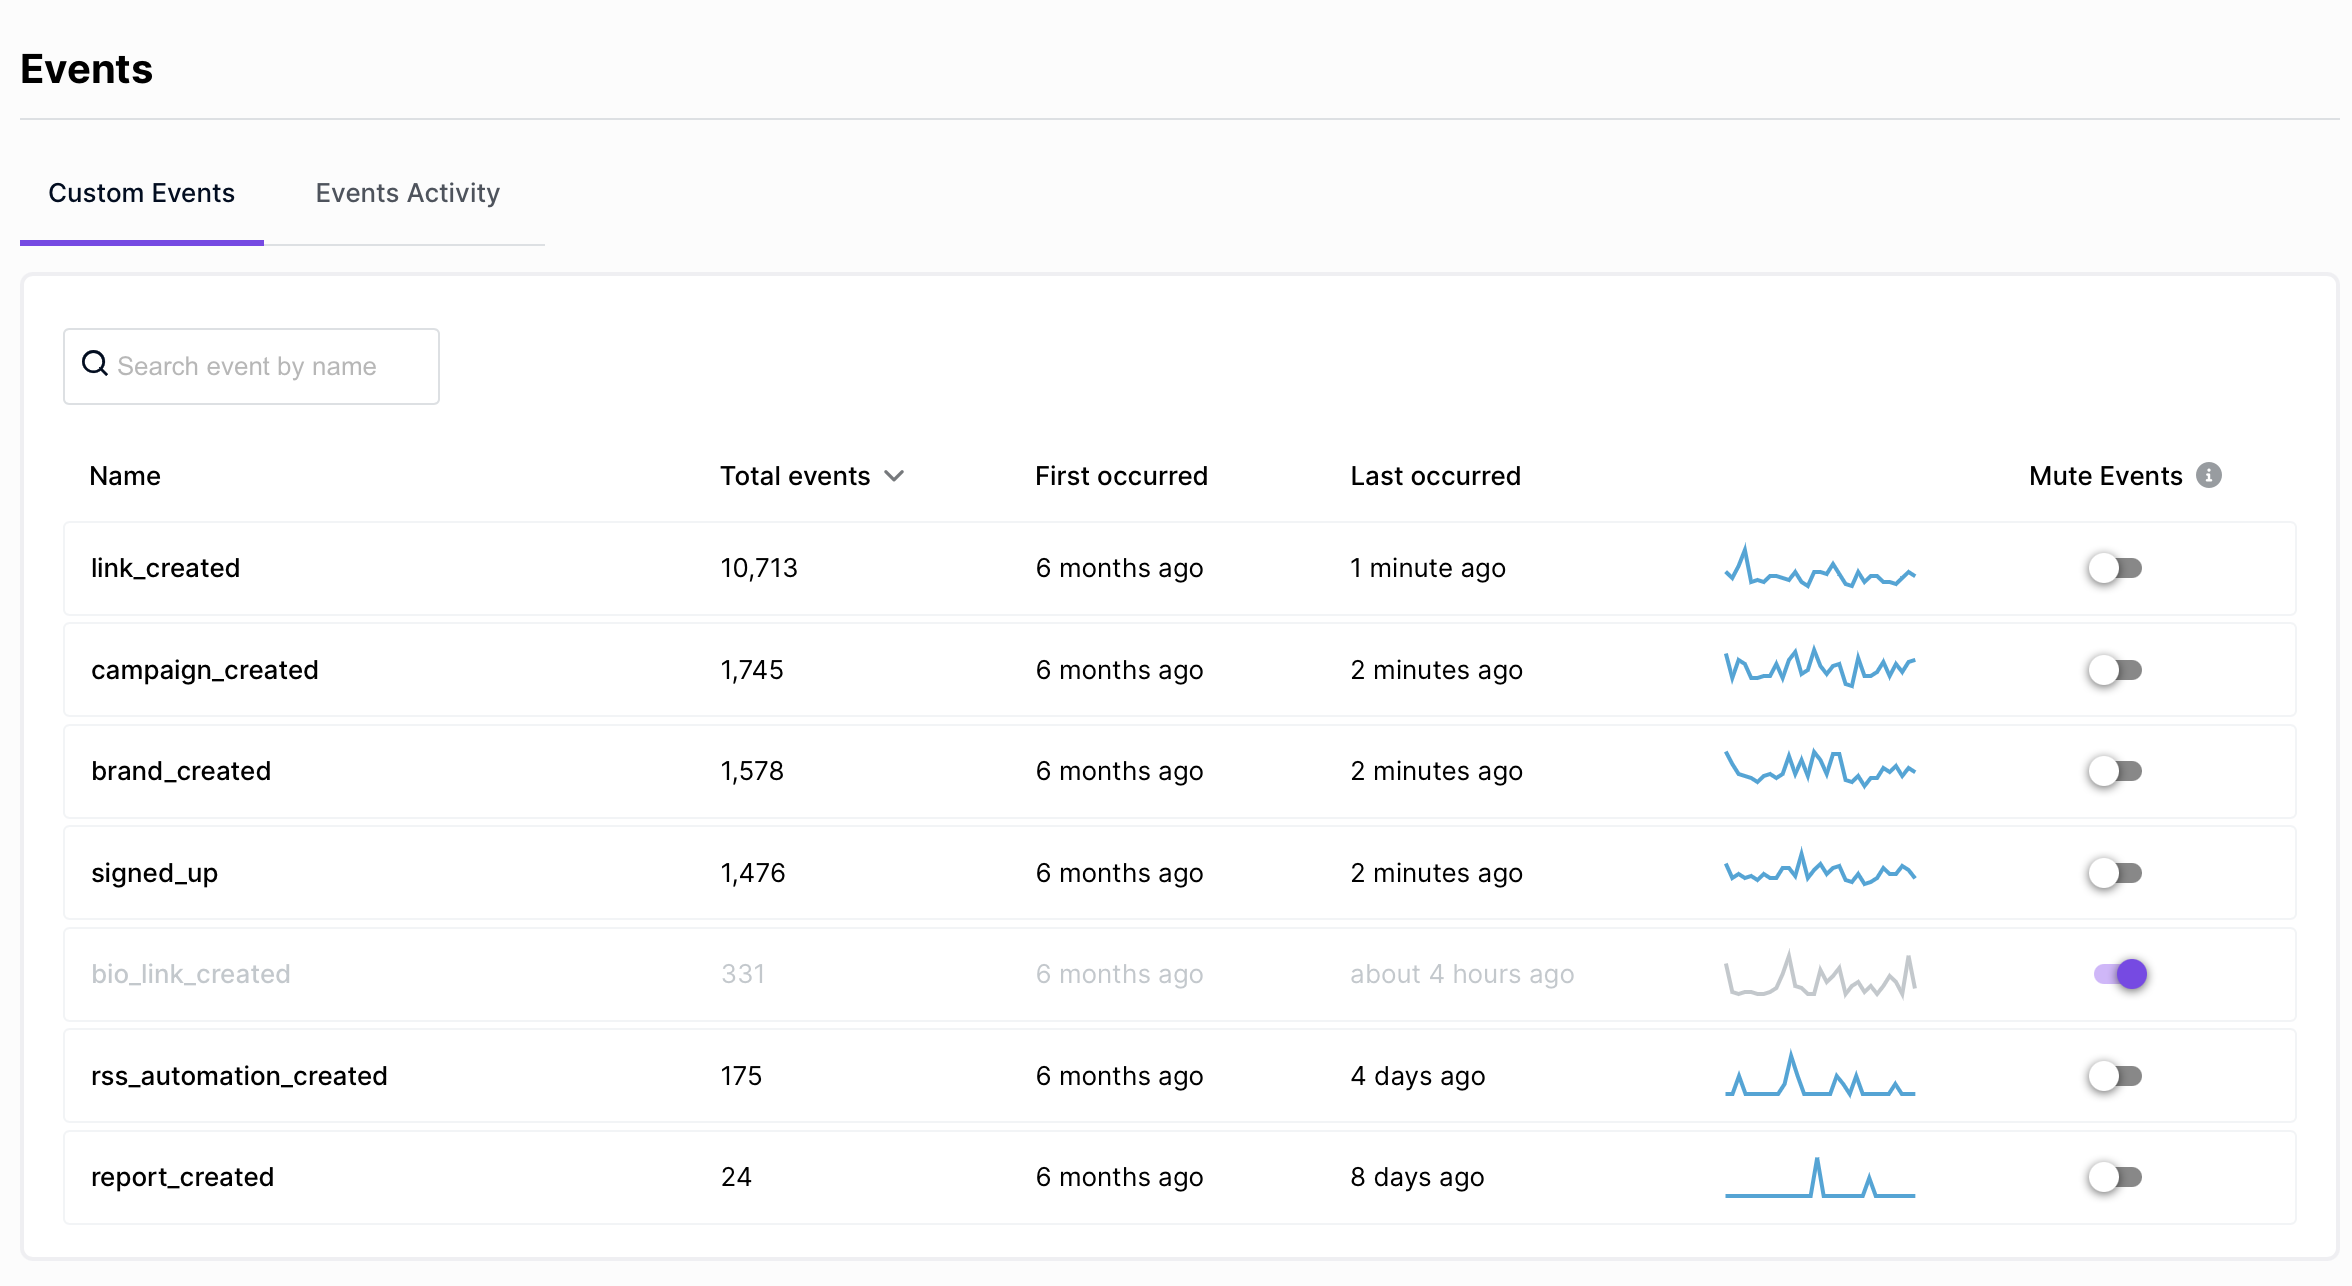Click the brand_created event name
Image resolution: width=2352 pixels, height=1286 pixels.
point(181,771)
